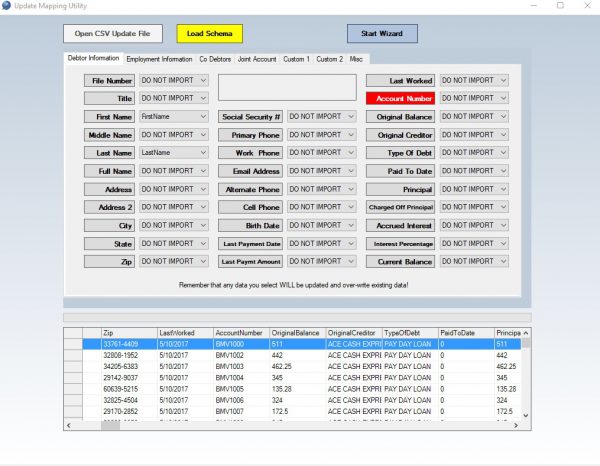The image size is (600, 466).
Task: Open the Title mapping dropdown
Action: (174, 98)
